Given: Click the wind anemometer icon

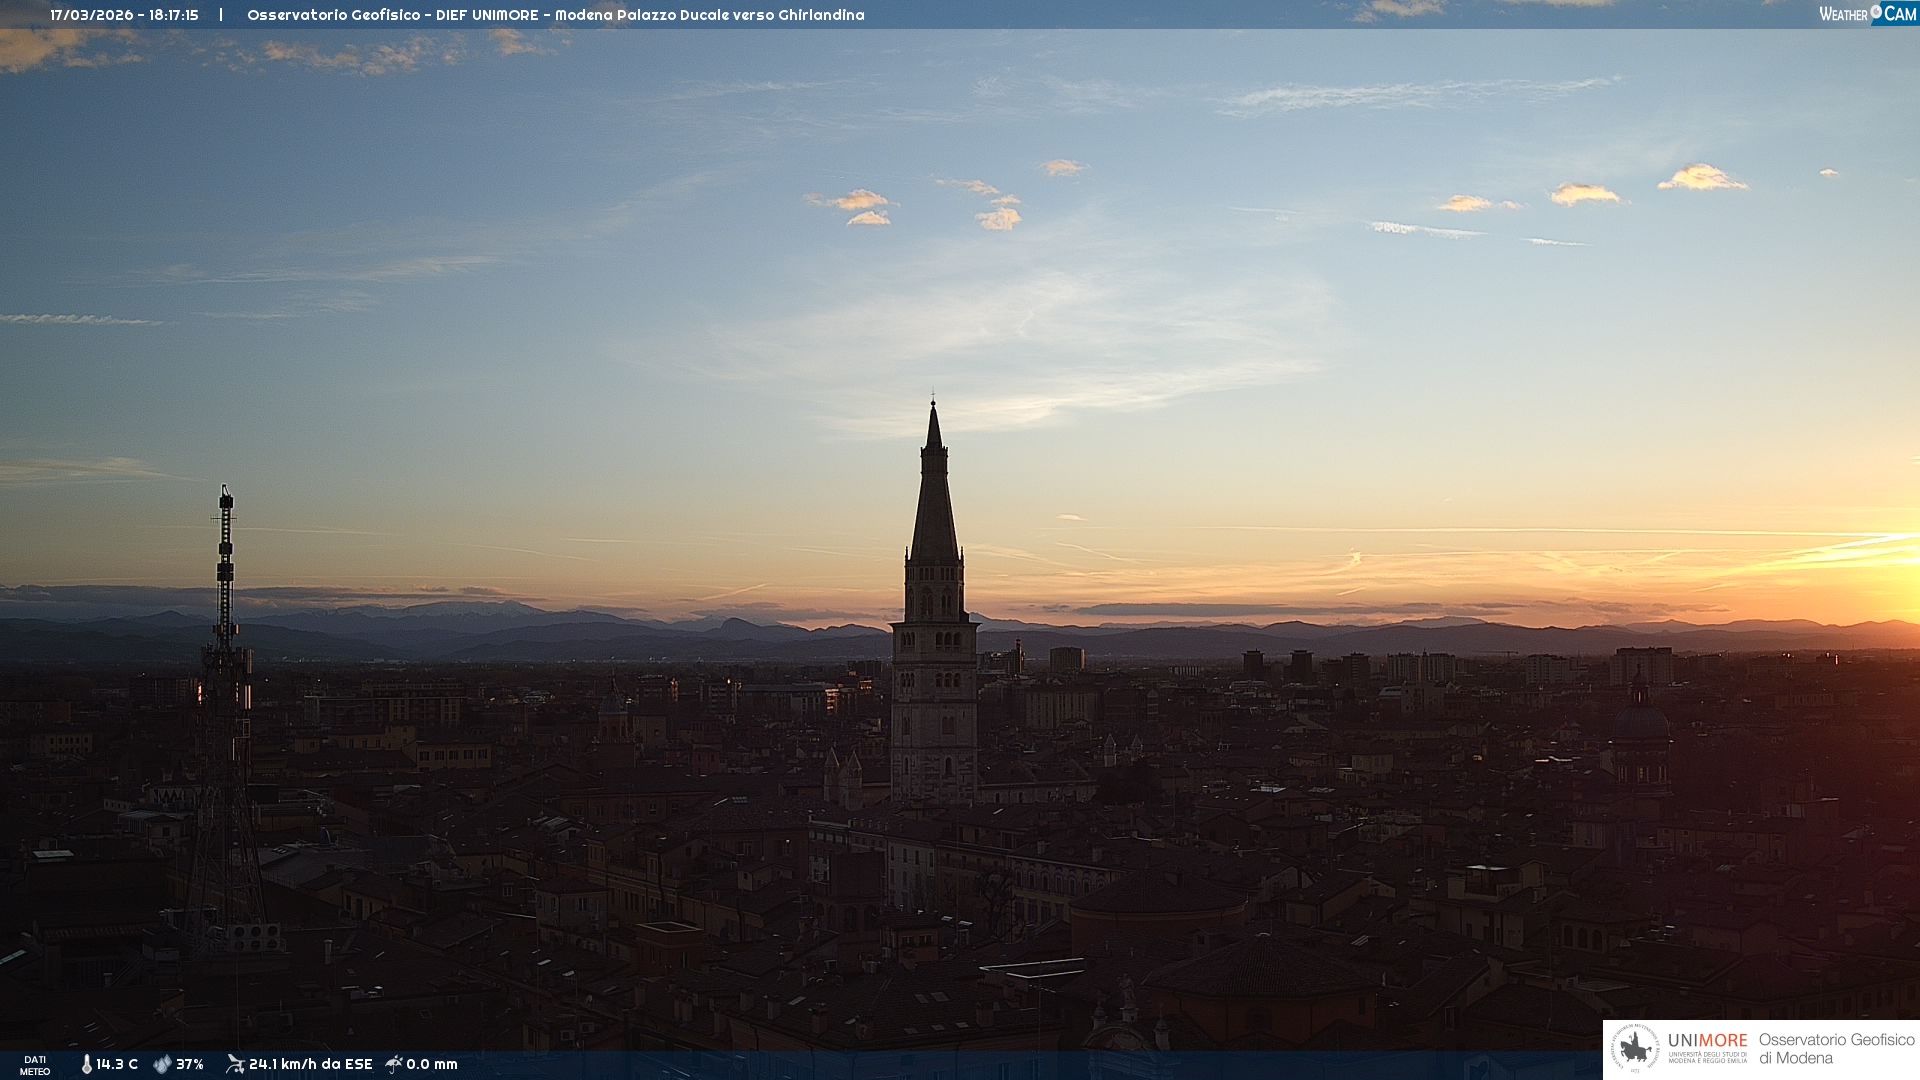Looking at the screenshot, I should click(235, 1064).
